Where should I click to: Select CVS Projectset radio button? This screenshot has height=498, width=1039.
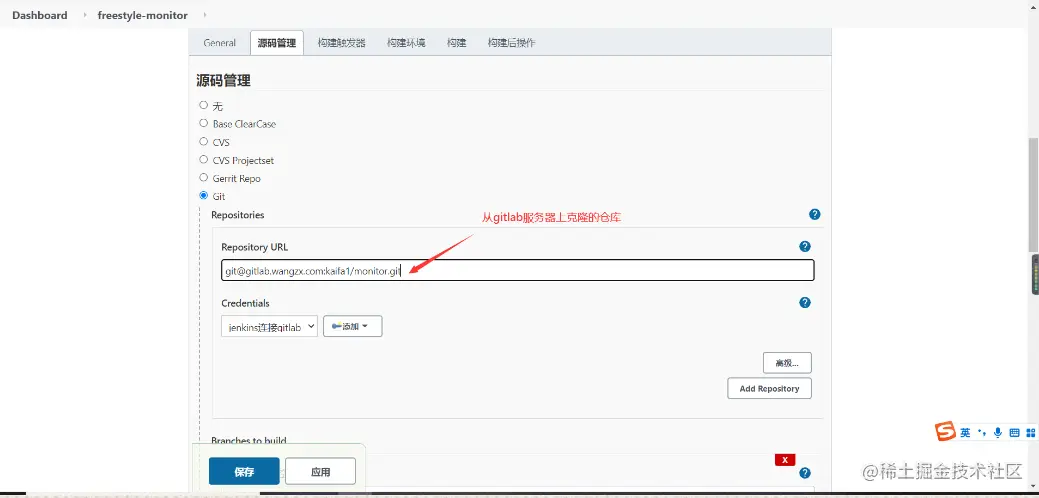point(203,159)
